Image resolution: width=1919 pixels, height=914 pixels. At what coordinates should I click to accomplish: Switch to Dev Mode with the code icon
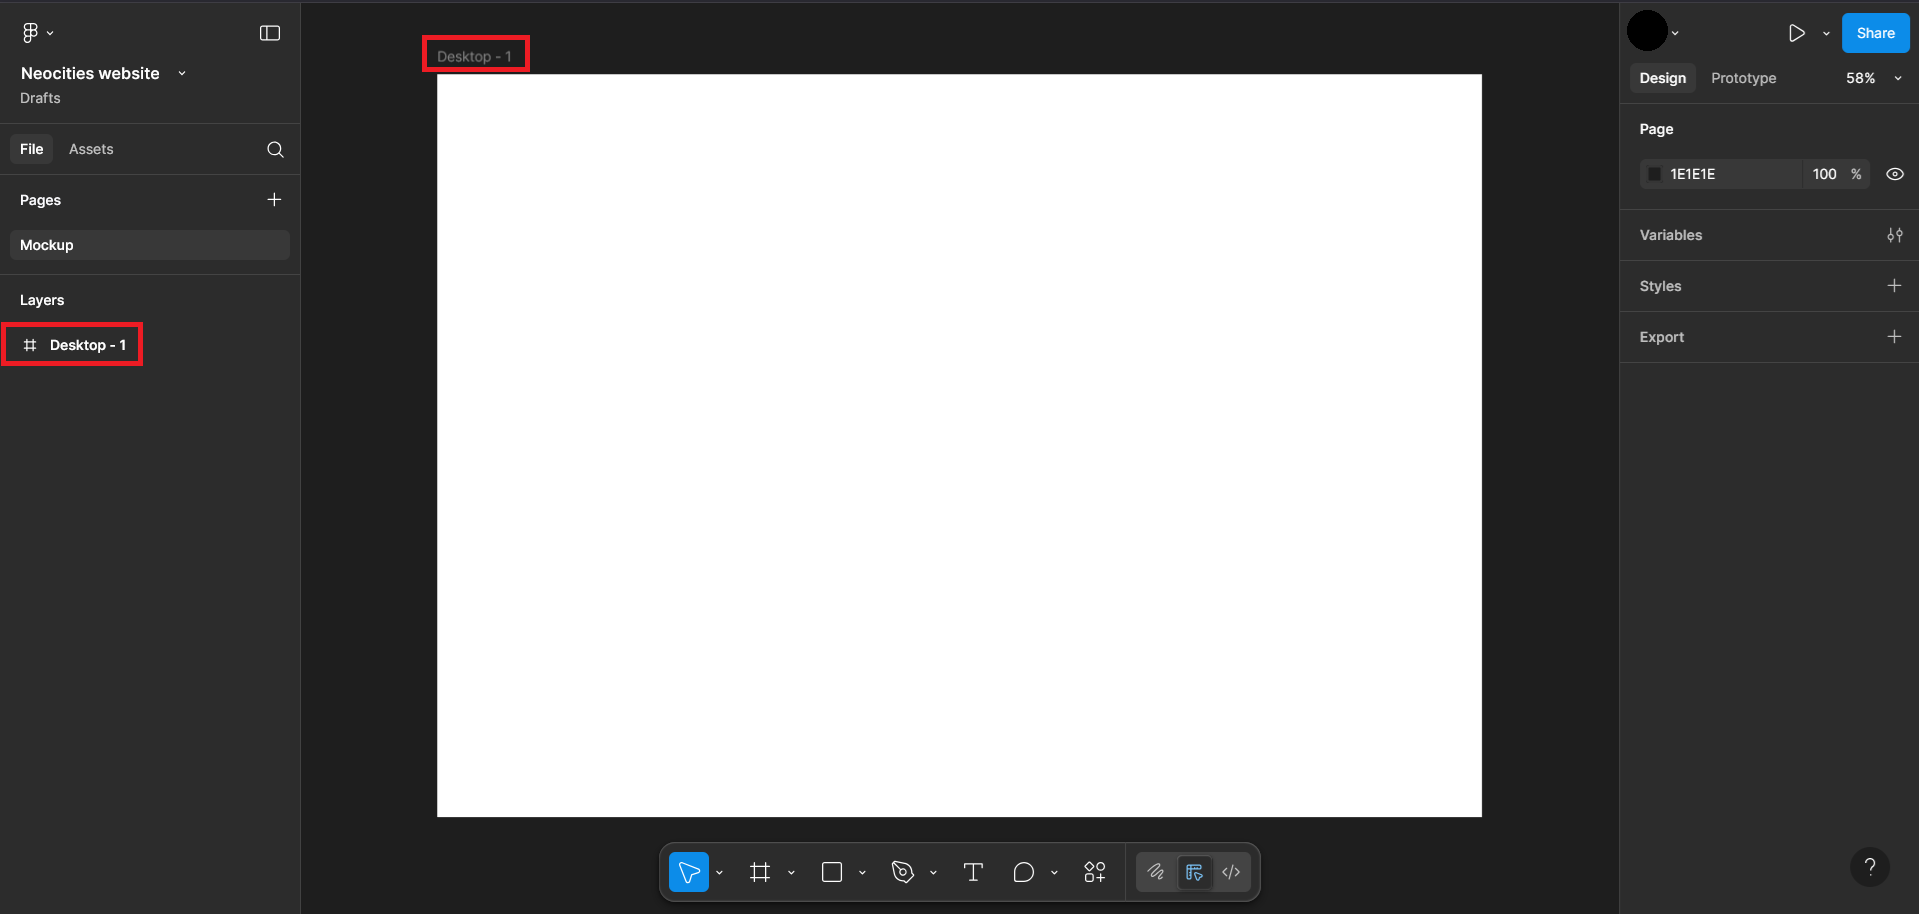click(1231, 872)
